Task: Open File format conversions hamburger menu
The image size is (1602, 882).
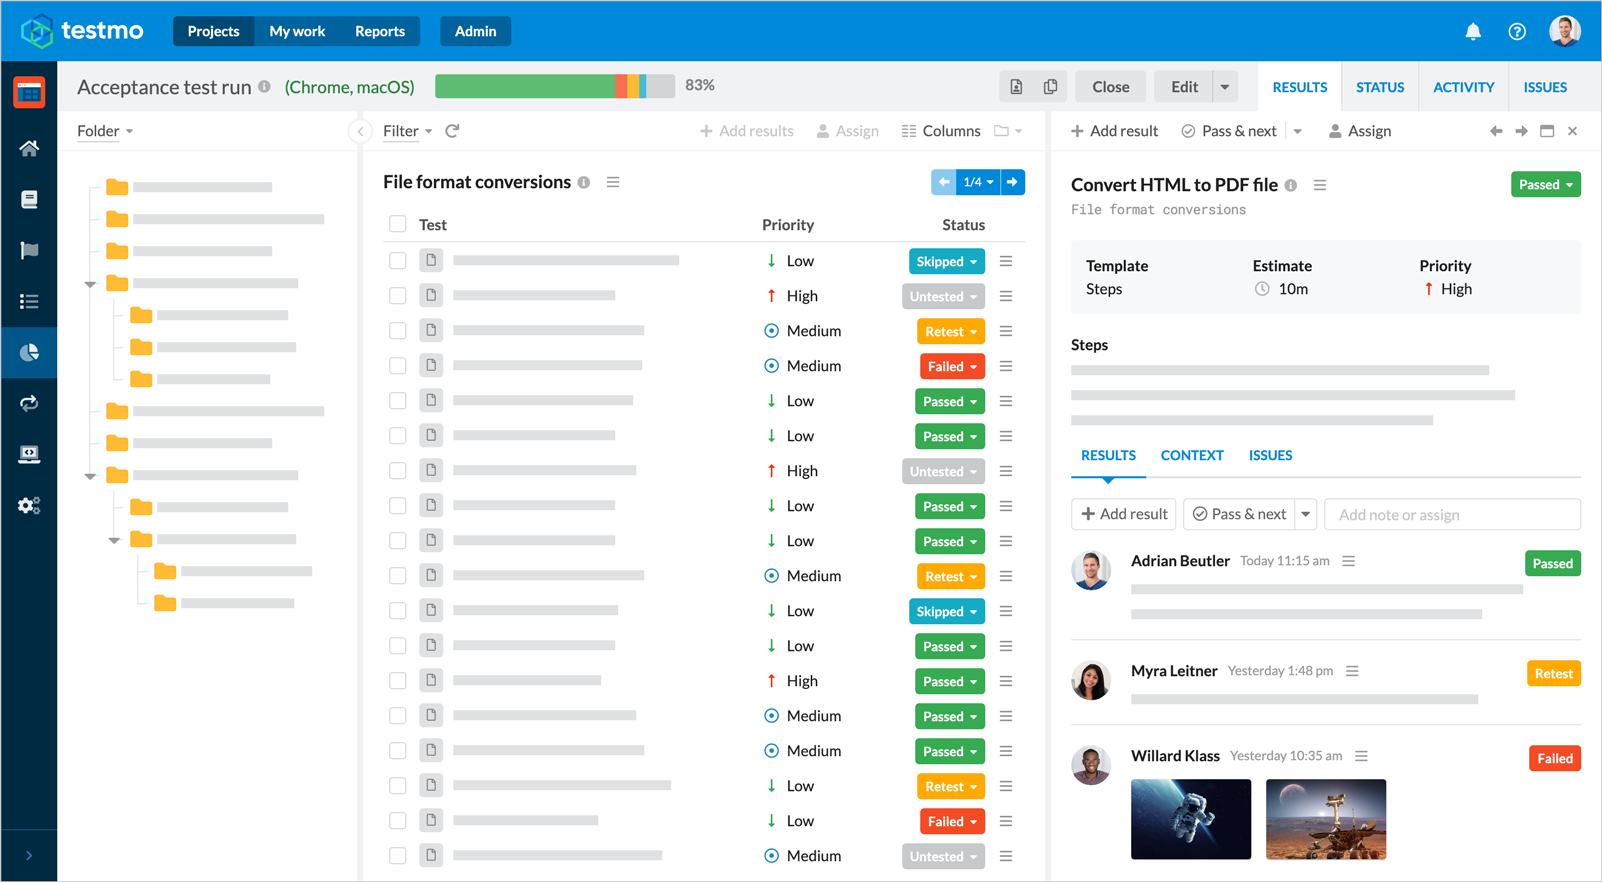Action: [613, 182]
